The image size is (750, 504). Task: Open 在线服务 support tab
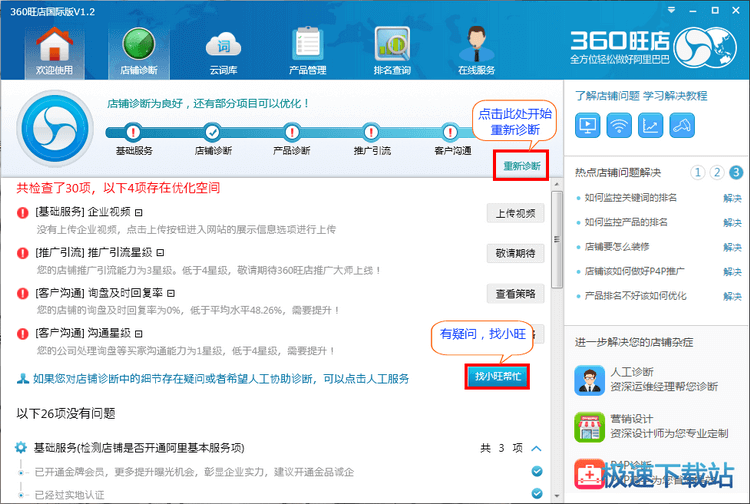pos(476,52)
